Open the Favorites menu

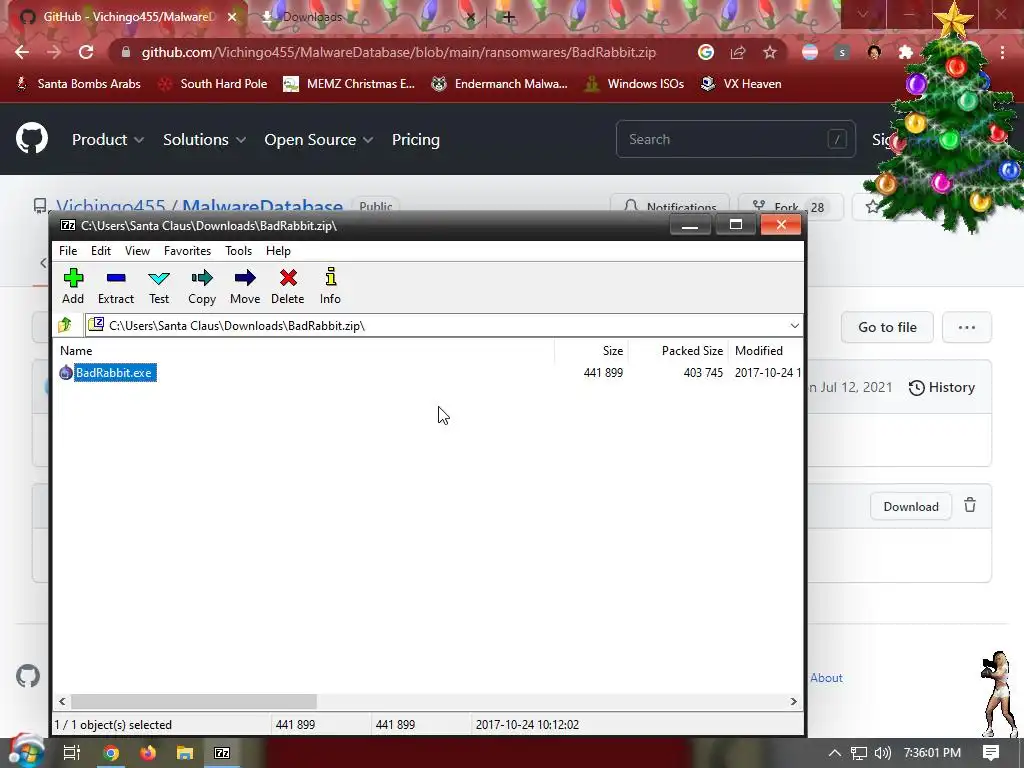tap(187, 251)
